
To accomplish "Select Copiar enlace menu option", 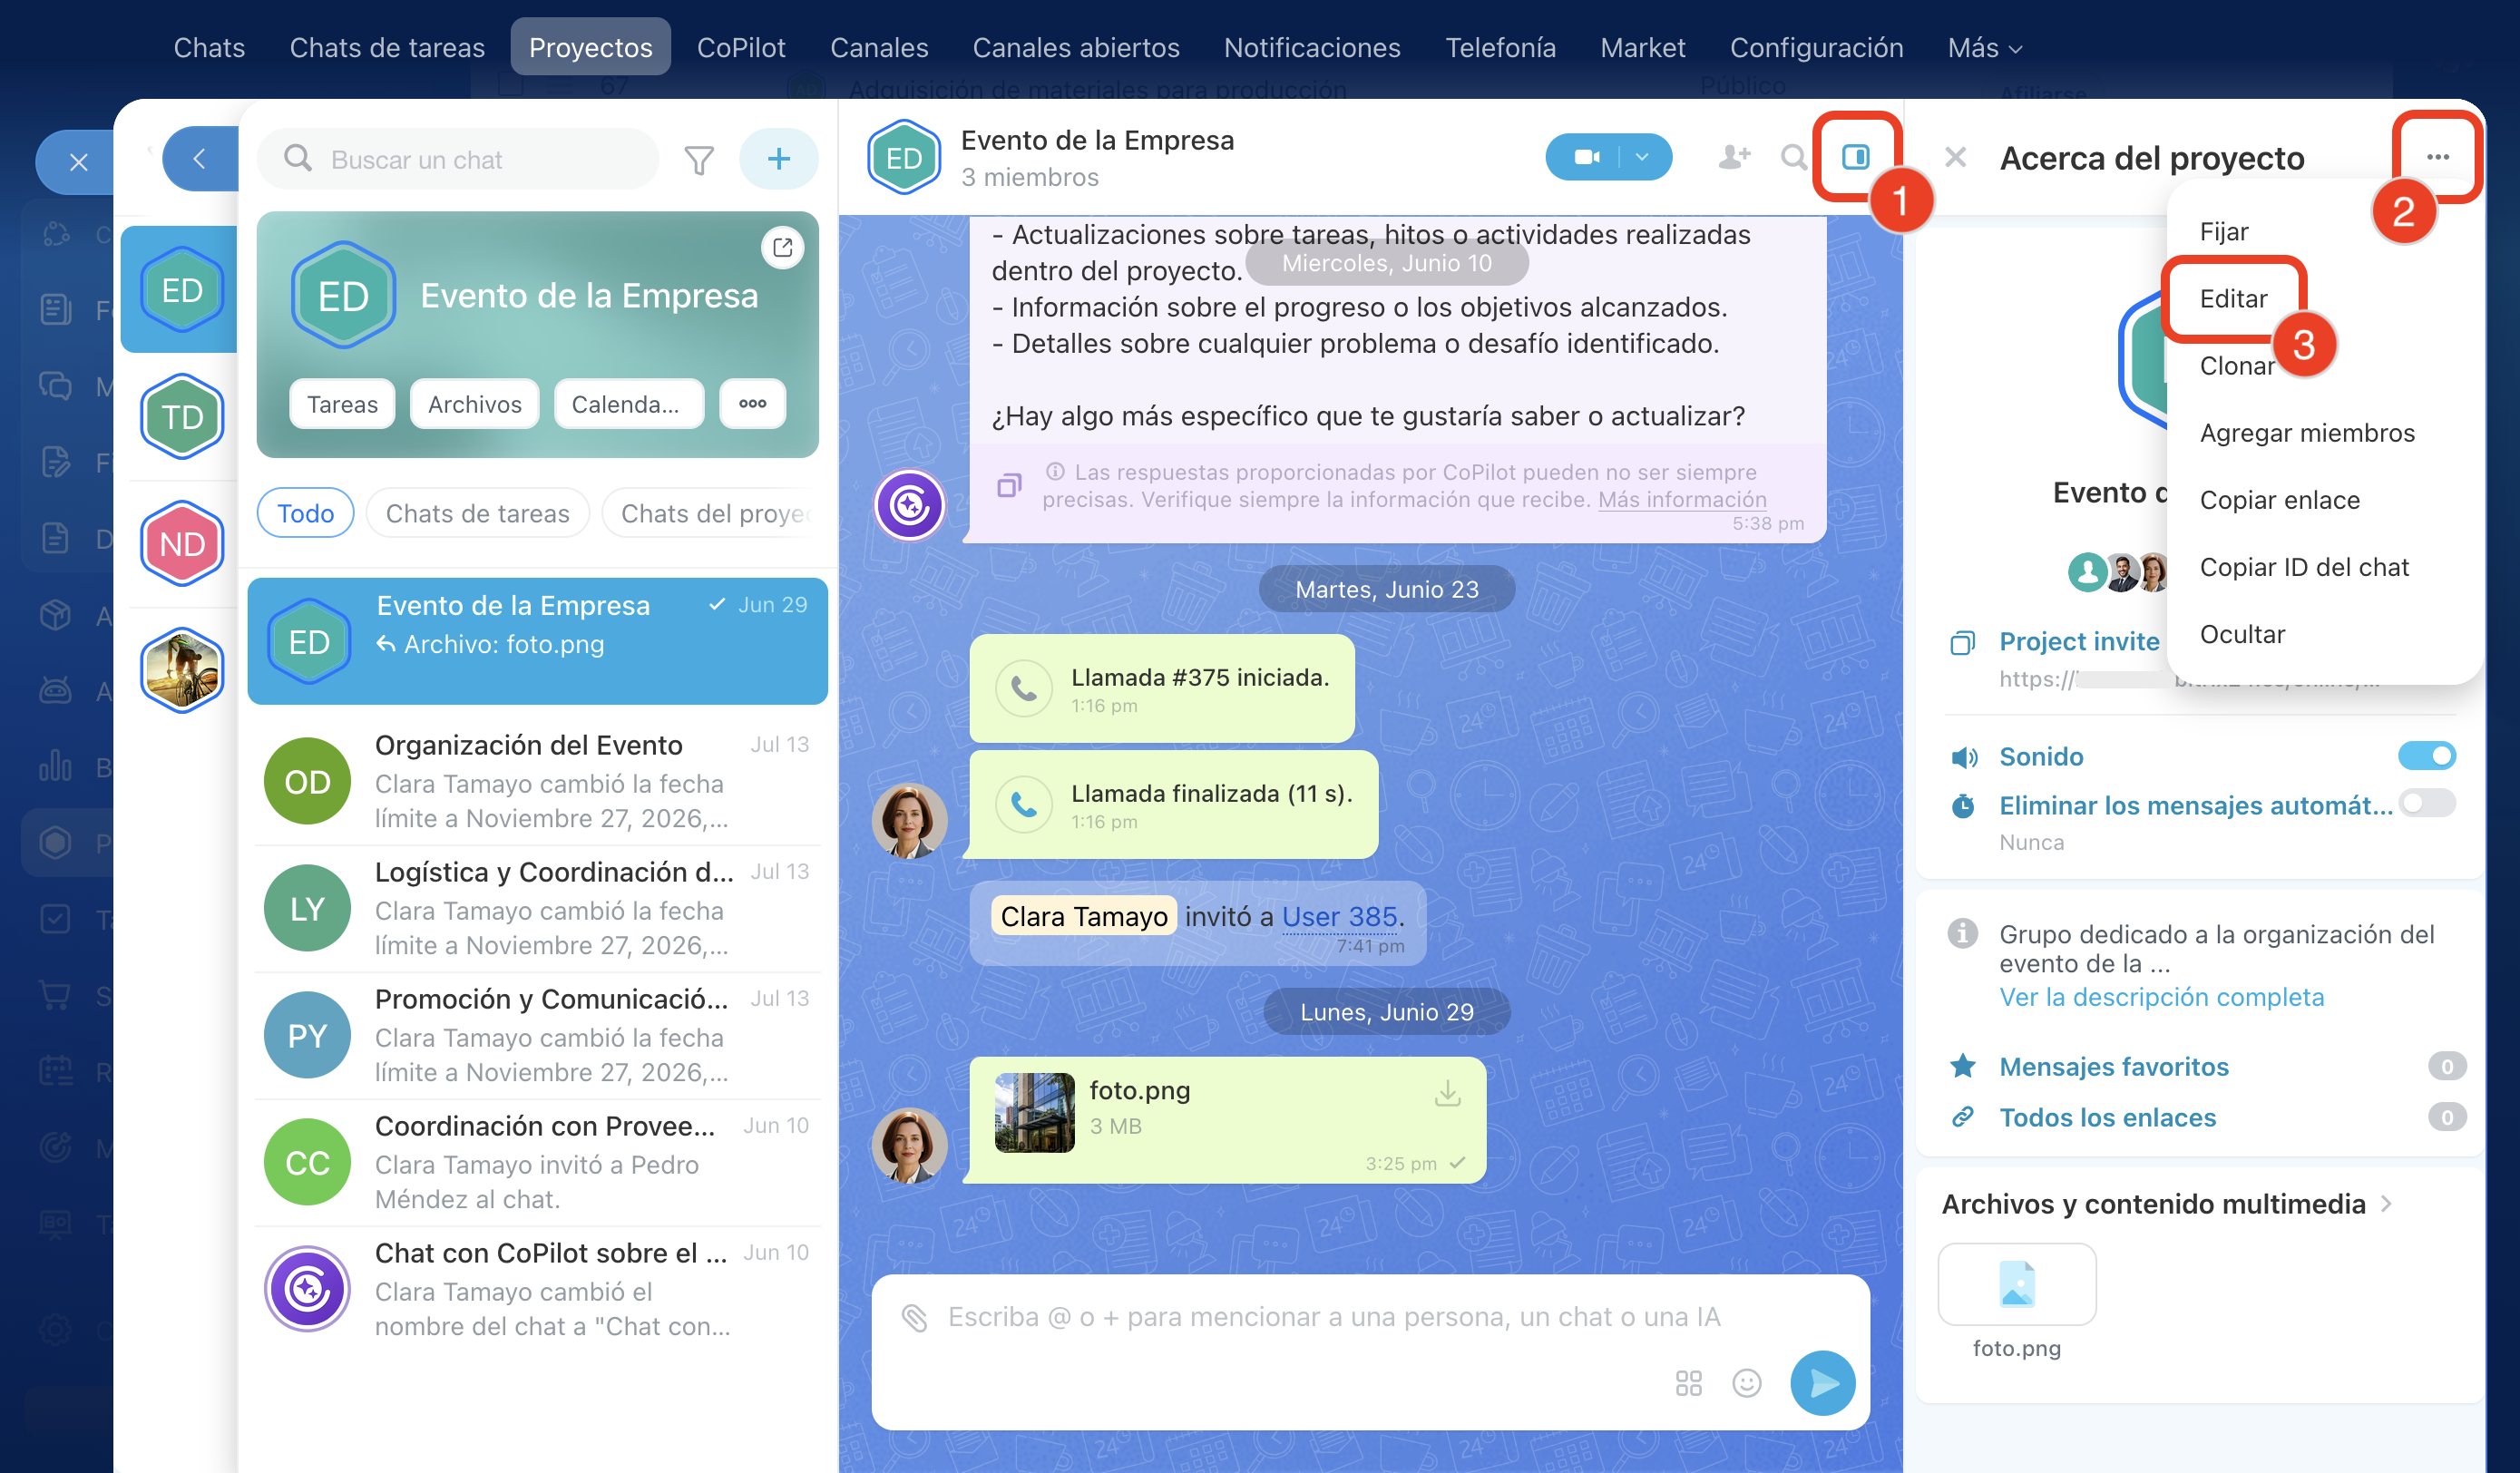I will point(2279,500).
